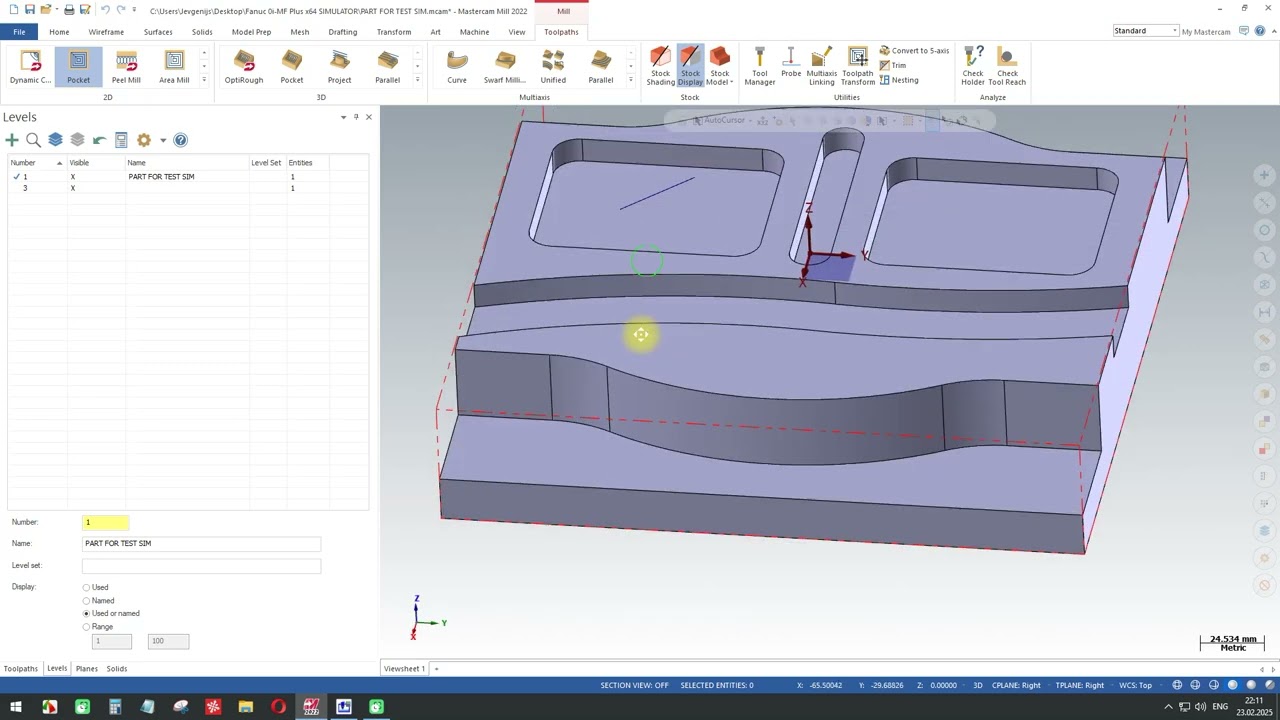The height and width of the screenshot is (720, 1280).
Task: Open Levels display options gear
Action: (x=144, y=140)
